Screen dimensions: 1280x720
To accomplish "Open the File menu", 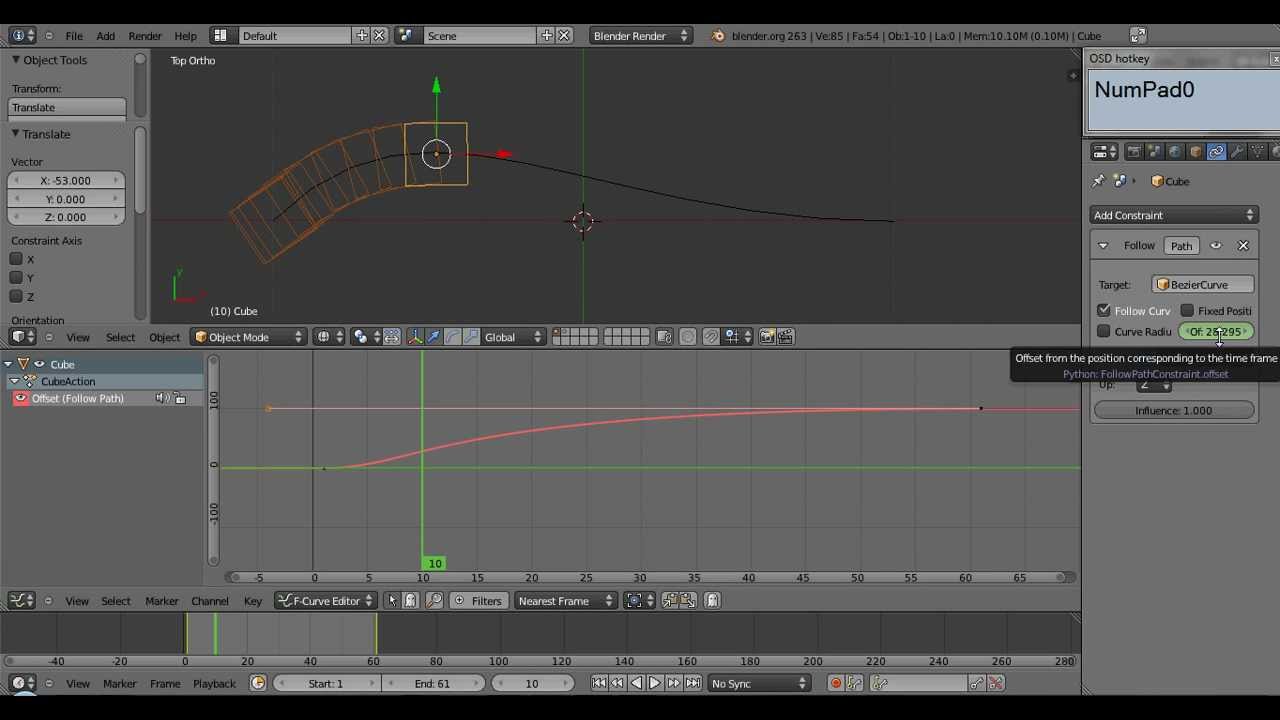I will (74, 35).
